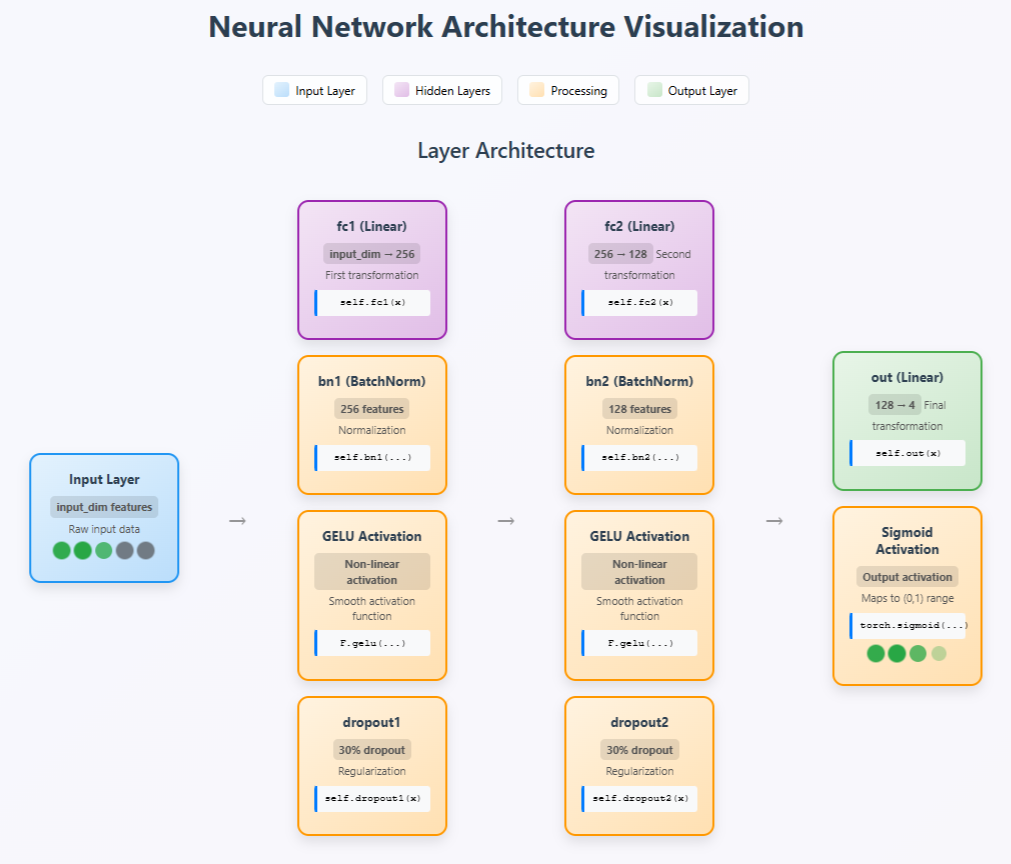The height and width of the screenshot is (864, 1011).
Task: Click the purple Hidden Layers legend swatch
Action: [402, 90]
